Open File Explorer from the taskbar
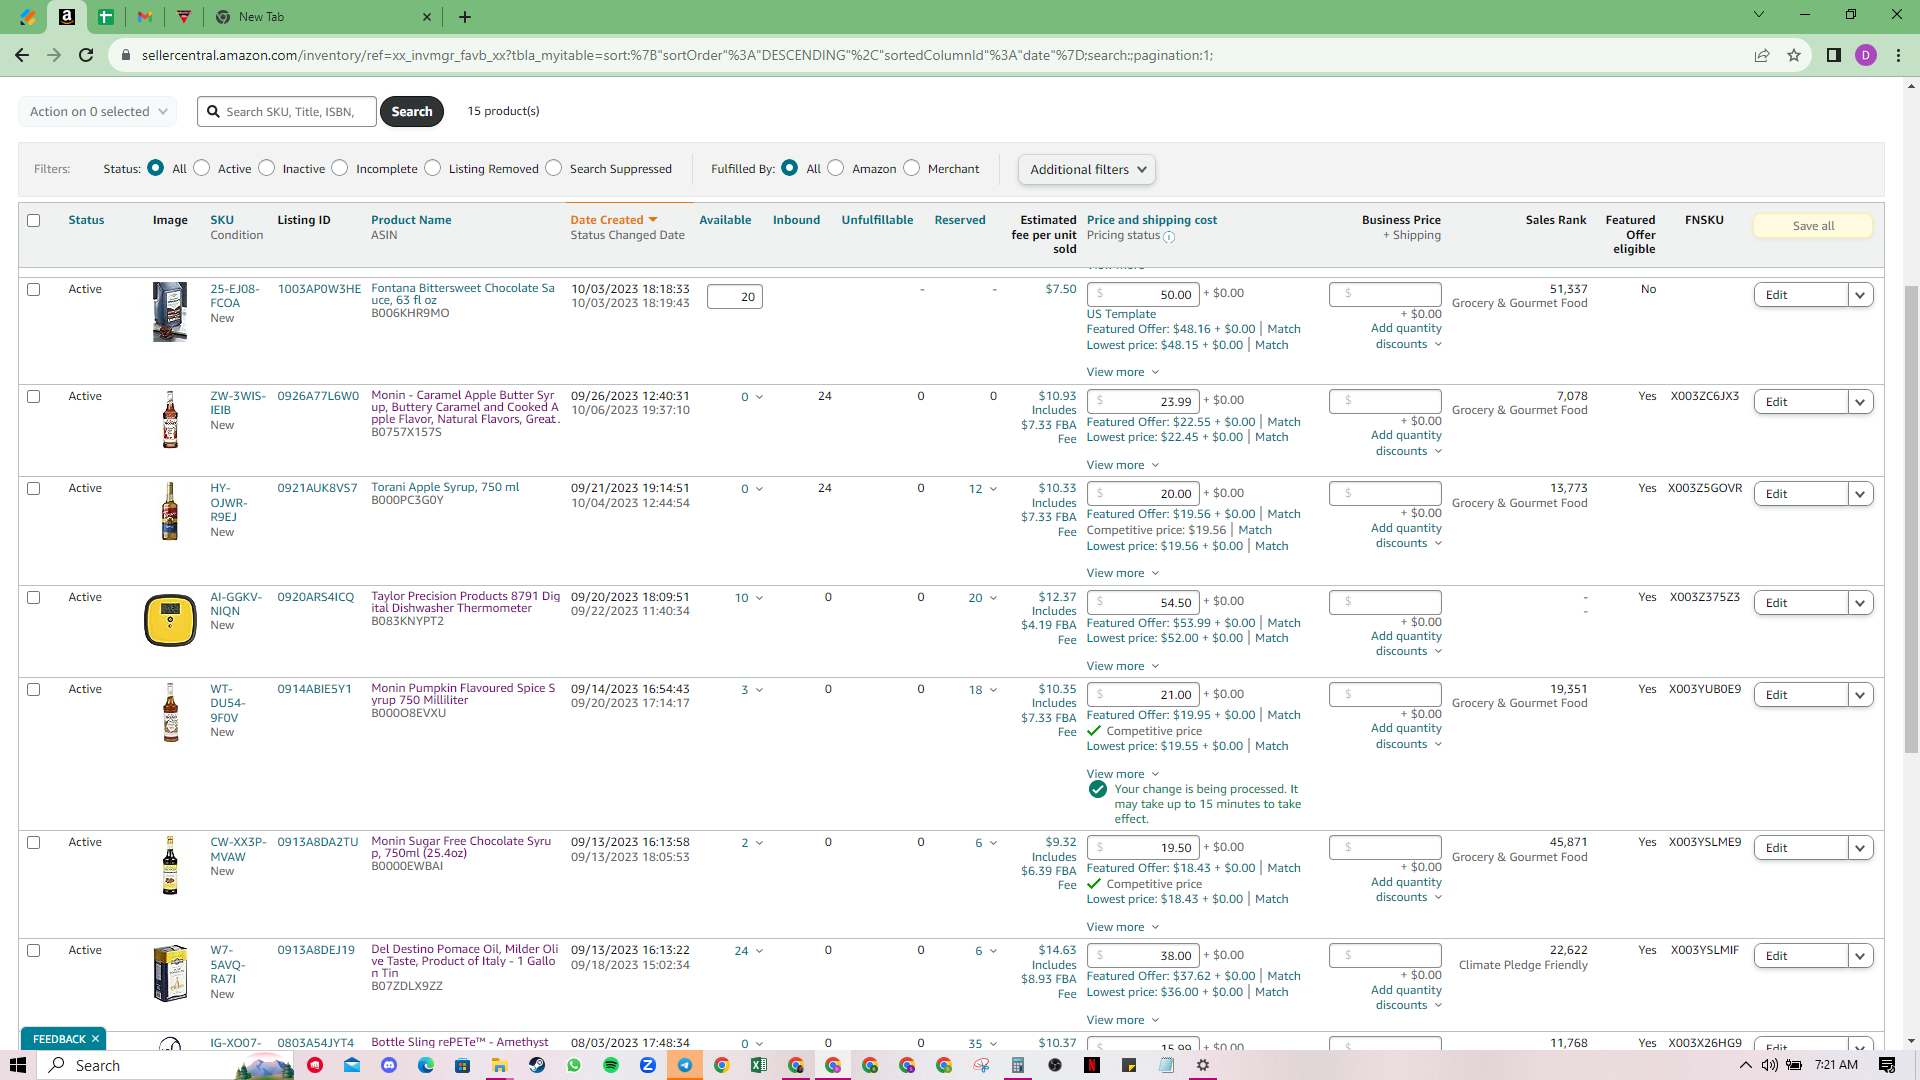The height and width of the screenshot is (1080, 1920). [x=500, y=1065]
